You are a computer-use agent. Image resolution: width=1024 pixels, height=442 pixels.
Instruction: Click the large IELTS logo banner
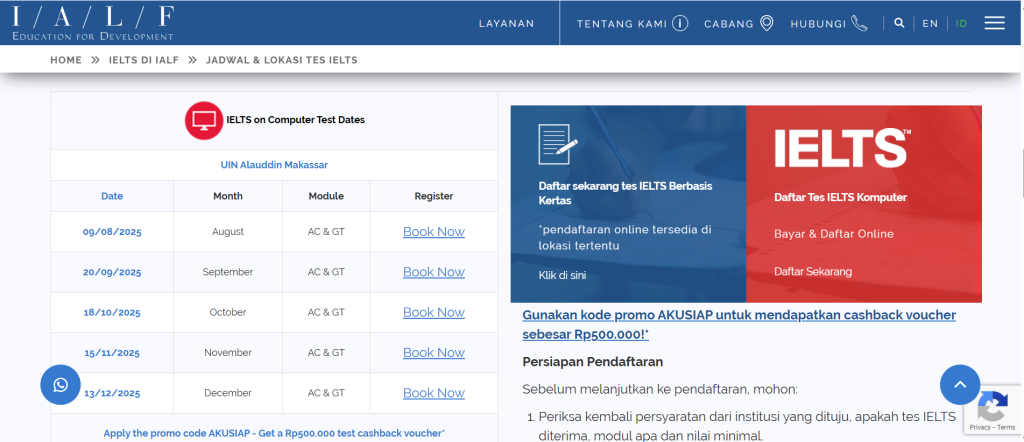click(841, 148)
